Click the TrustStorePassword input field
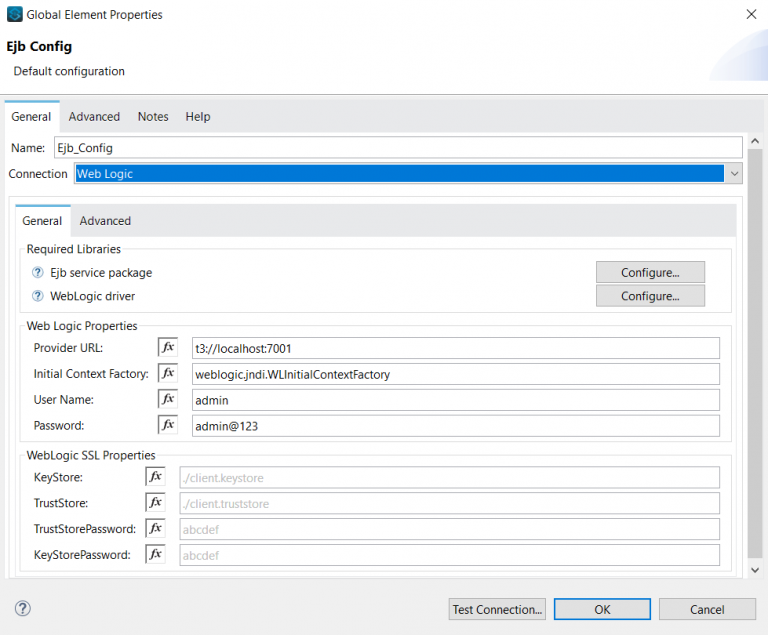Screen dimensions: 768x635 pyautogui.click(x=449, y=529)
